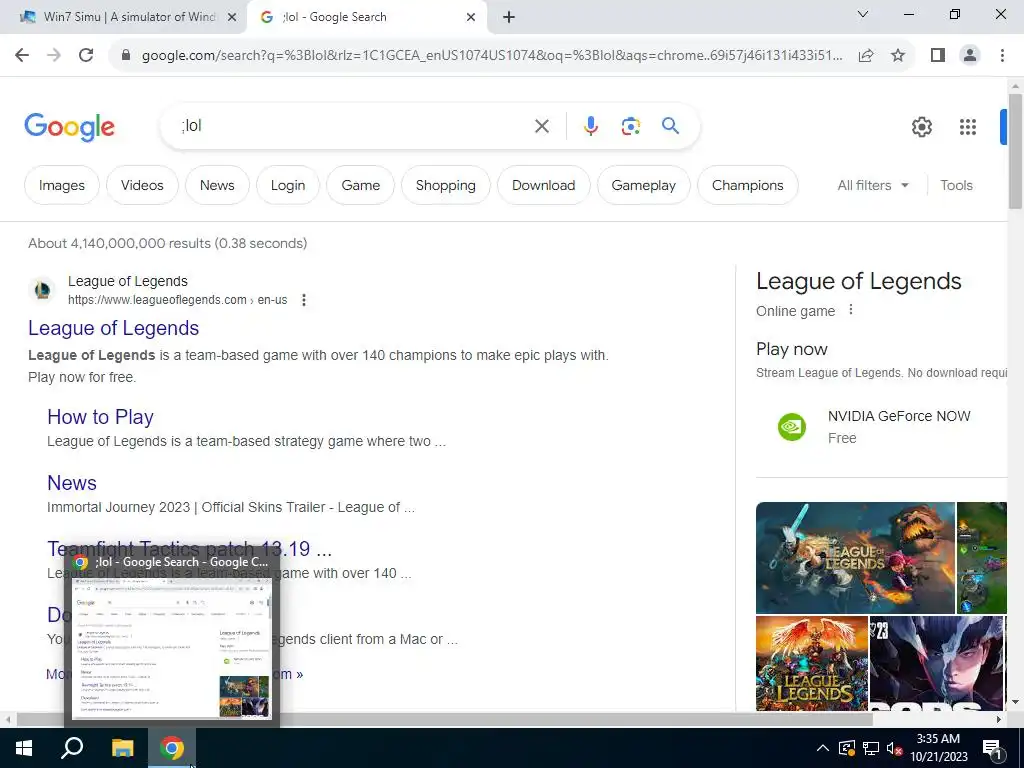Open the Windows Start menu

(x=24, y=748)
